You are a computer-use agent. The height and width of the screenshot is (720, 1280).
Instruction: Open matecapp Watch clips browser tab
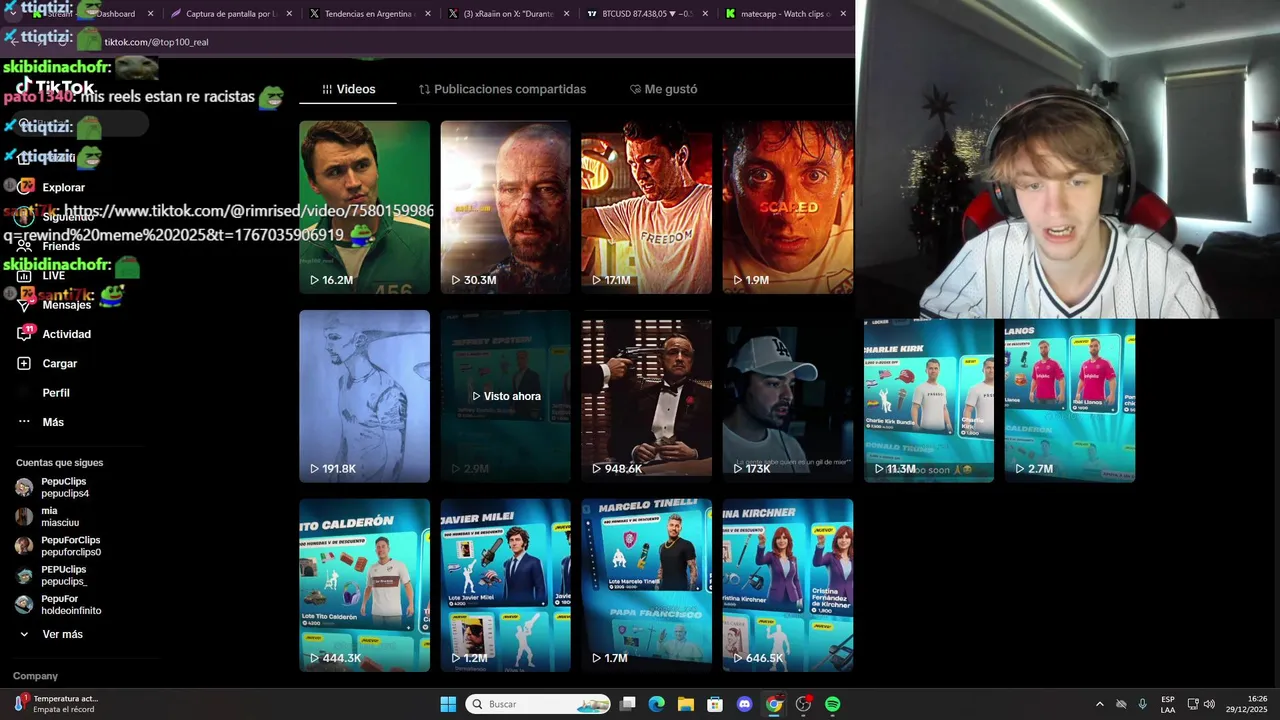[x=784, y=14]
